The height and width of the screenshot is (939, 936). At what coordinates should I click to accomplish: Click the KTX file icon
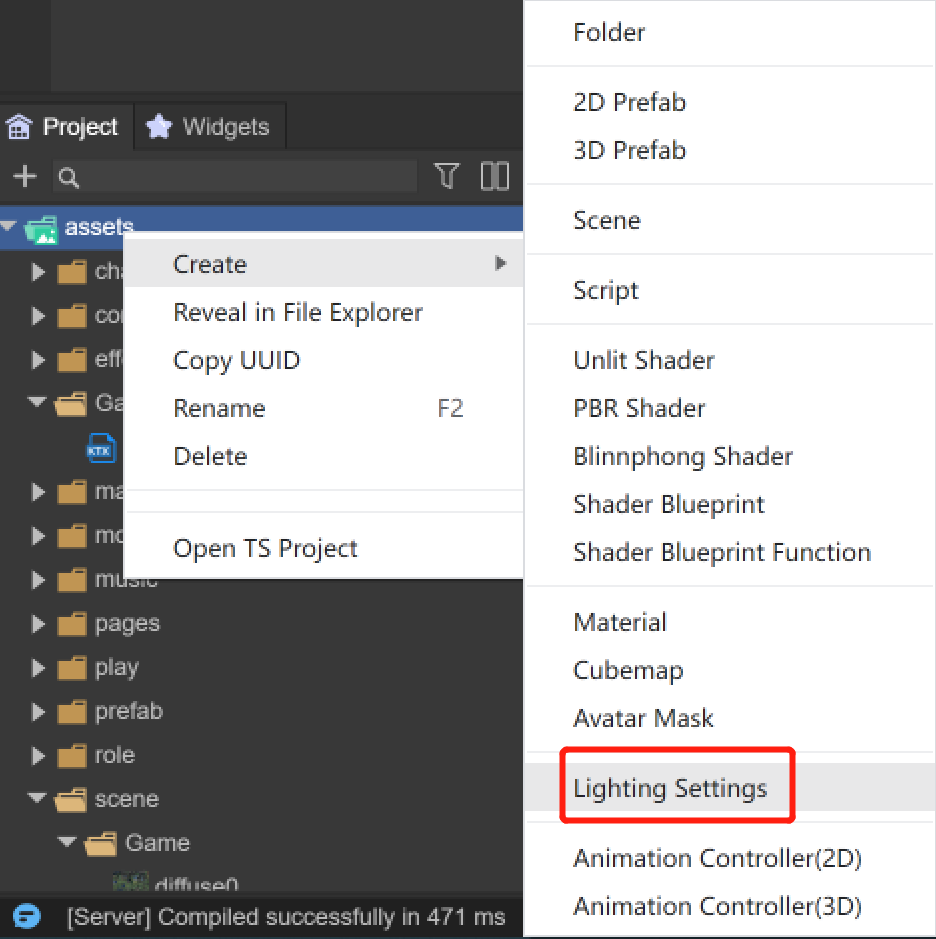101,449
